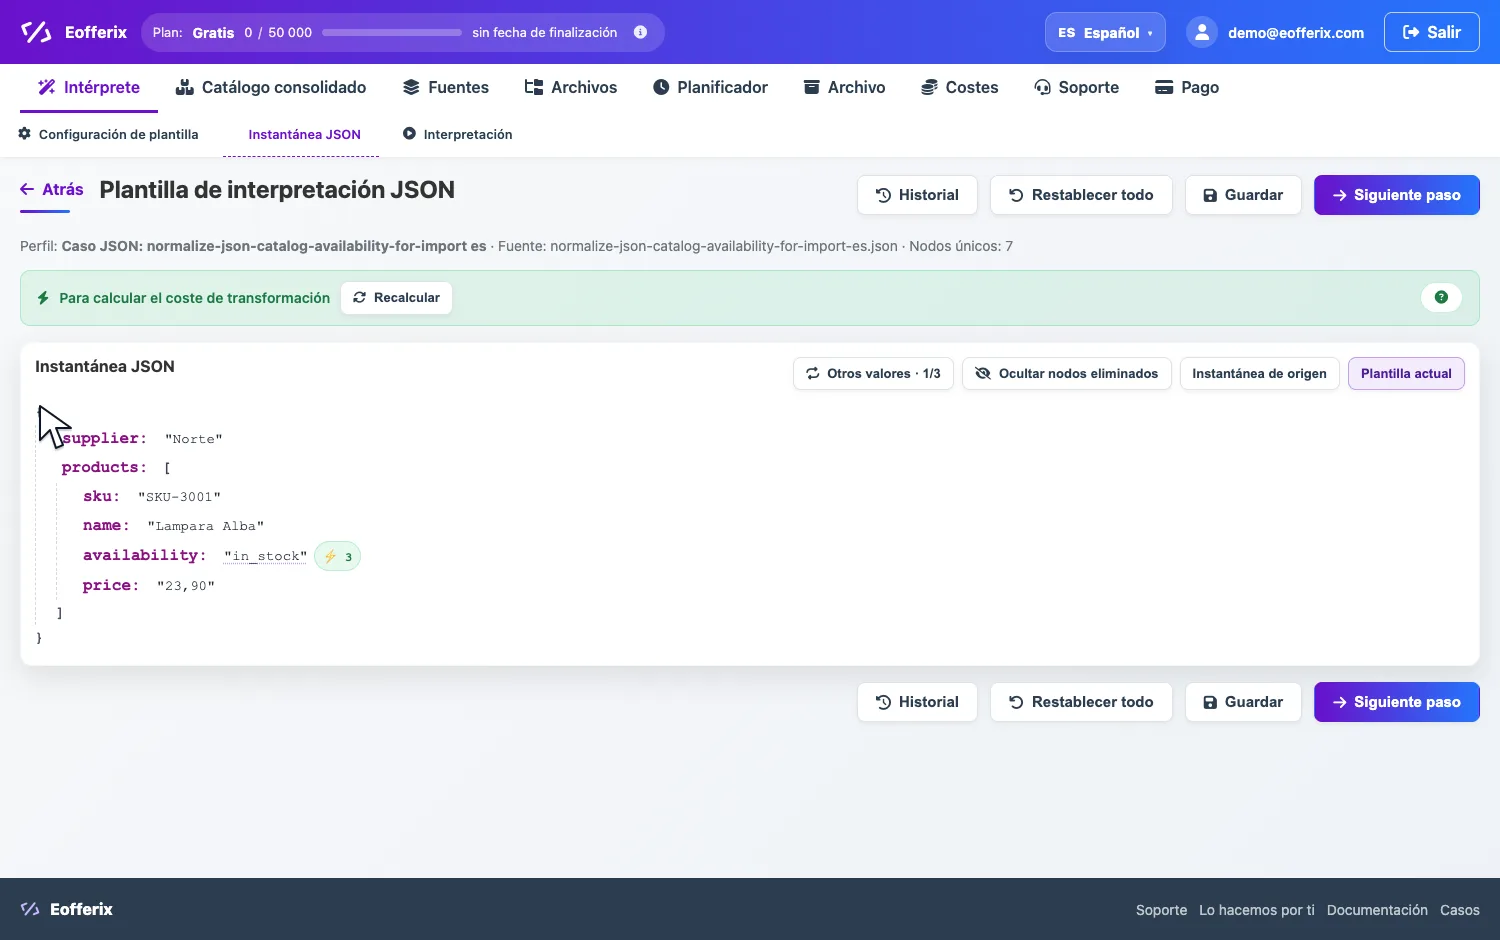
Task: Click the "Lampara Alba" value
Action: coord(206,526)
